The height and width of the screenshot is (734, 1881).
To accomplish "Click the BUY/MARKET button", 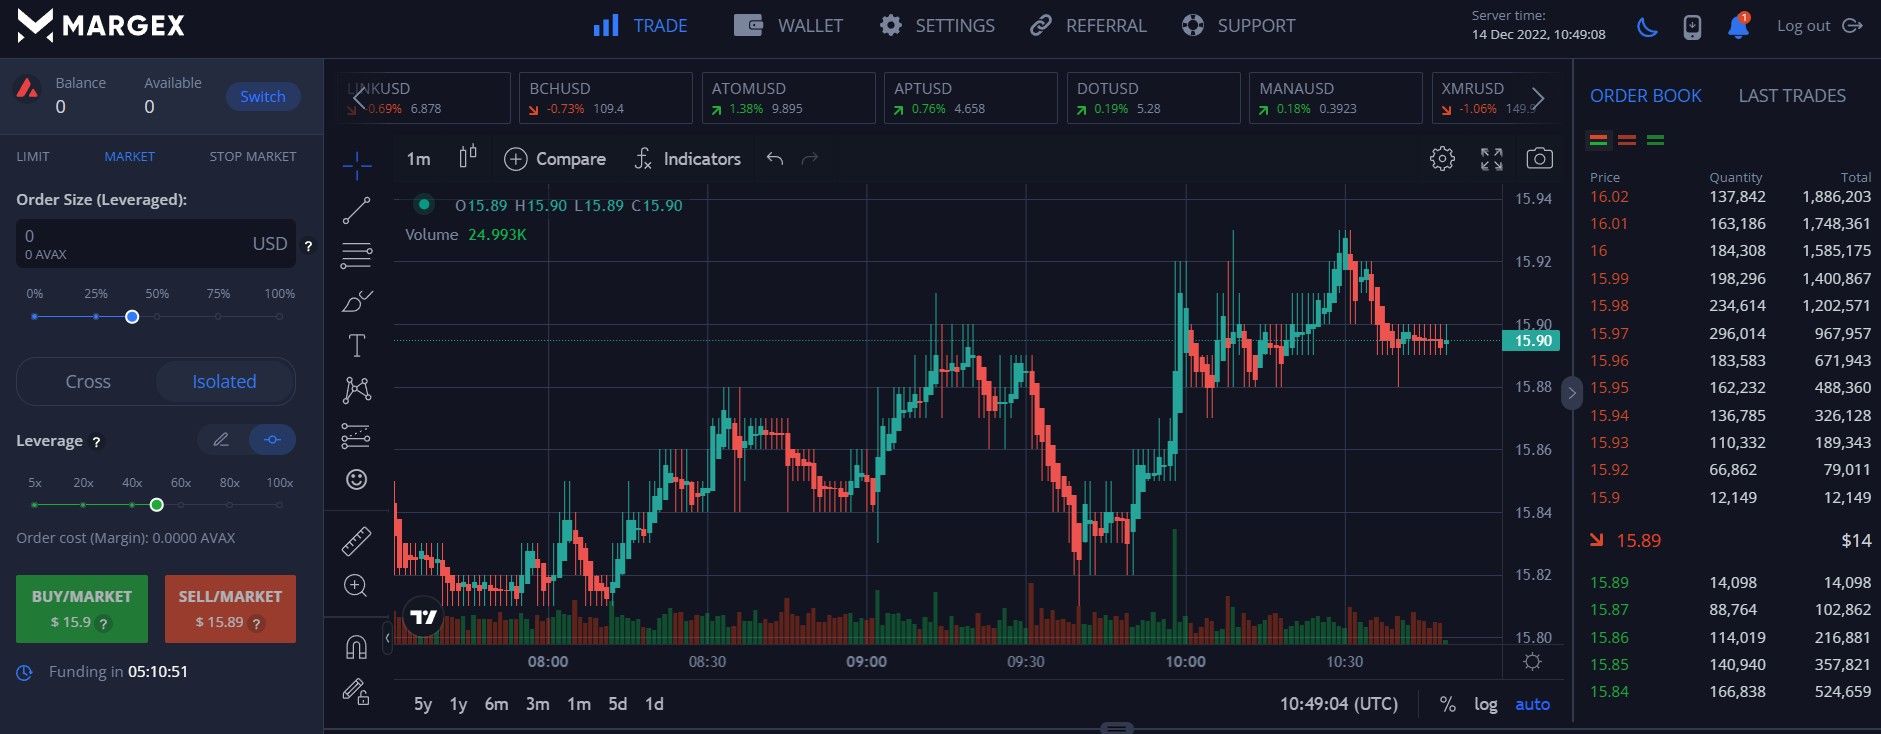I will click(x=82, y=608).
